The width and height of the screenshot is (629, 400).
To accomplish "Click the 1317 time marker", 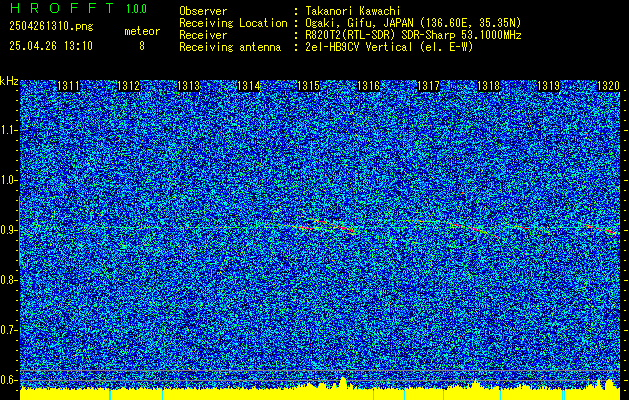I will [x=428, y=86].
